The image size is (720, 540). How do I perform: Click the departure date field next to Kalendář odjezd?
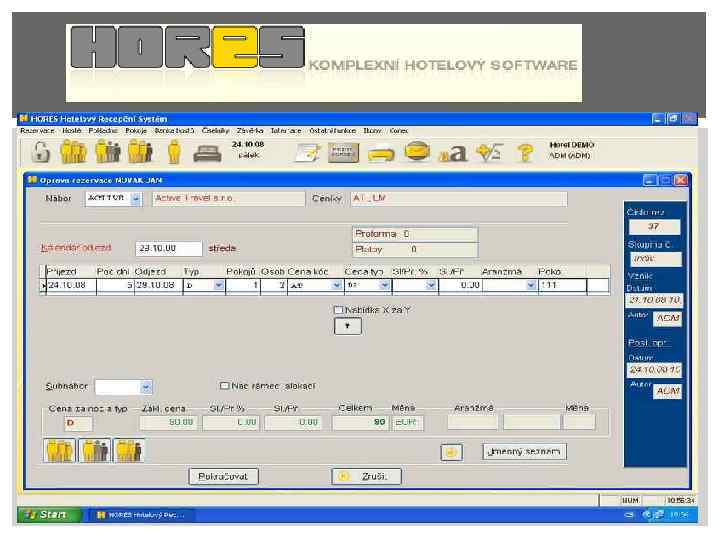(x=169, y=248)
